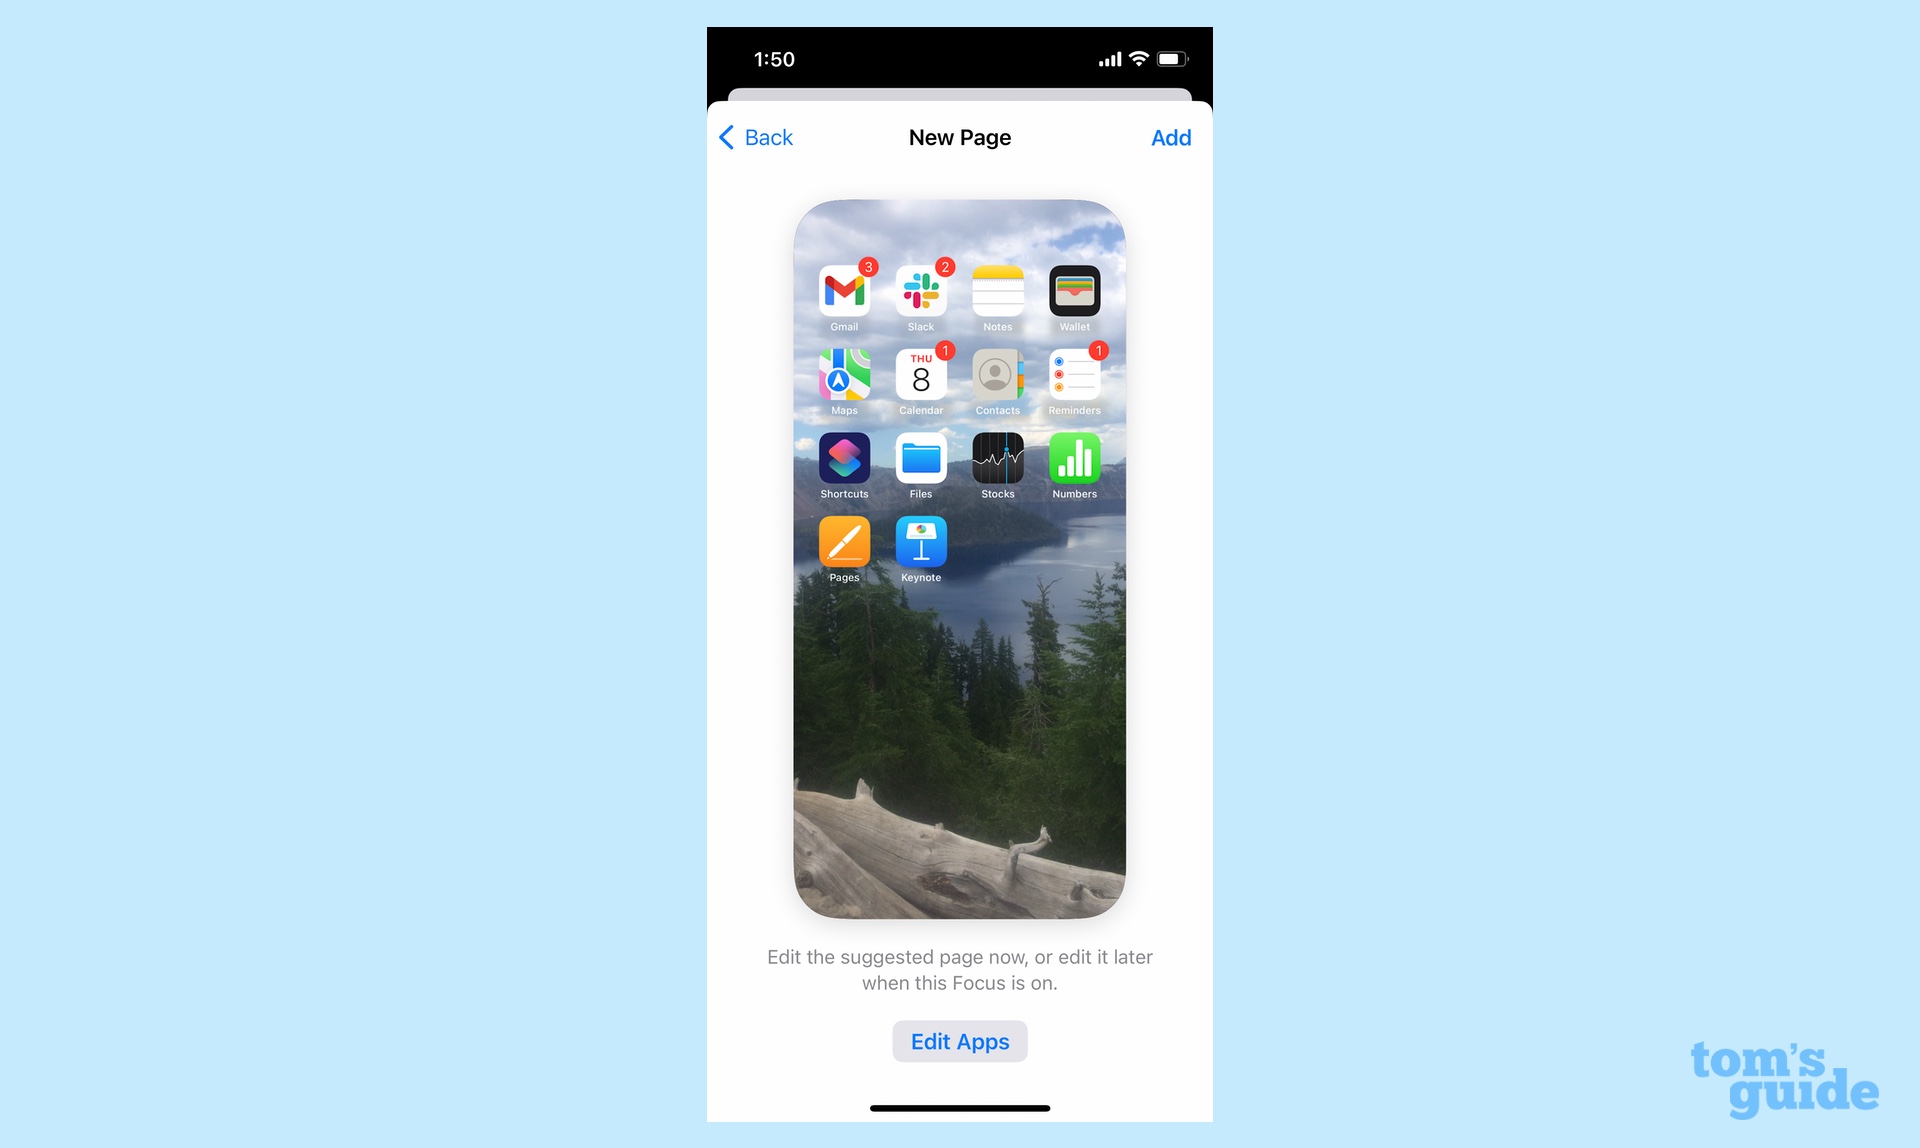1920x1148 pixels.
Task: Open the Gmail app
Action: click(845, 290)
